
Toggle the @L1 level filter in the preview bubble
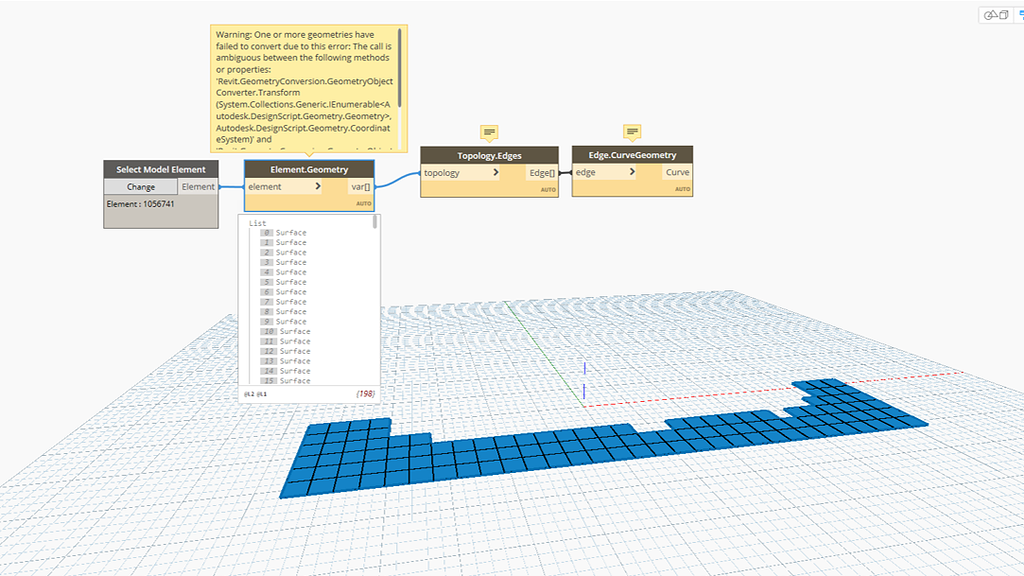[x=261, y=393]
